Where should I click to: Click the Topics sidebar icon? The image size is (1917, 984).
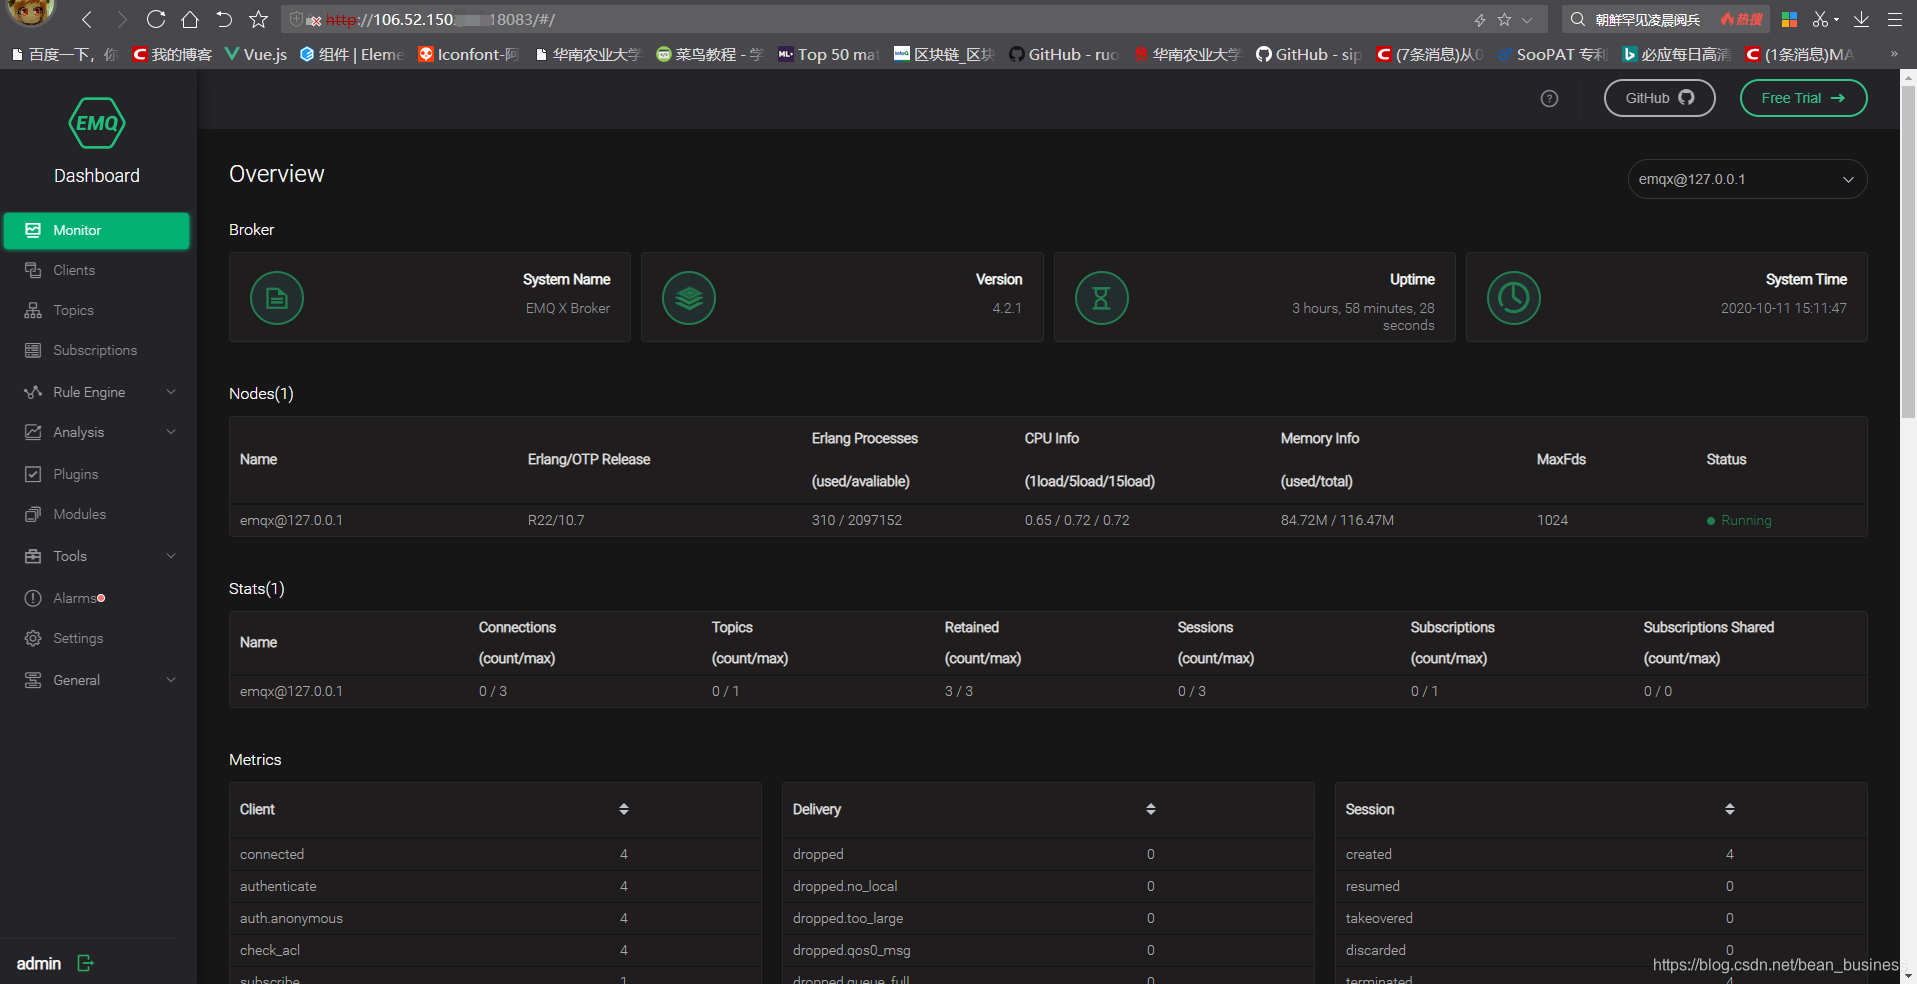point(33,310)
